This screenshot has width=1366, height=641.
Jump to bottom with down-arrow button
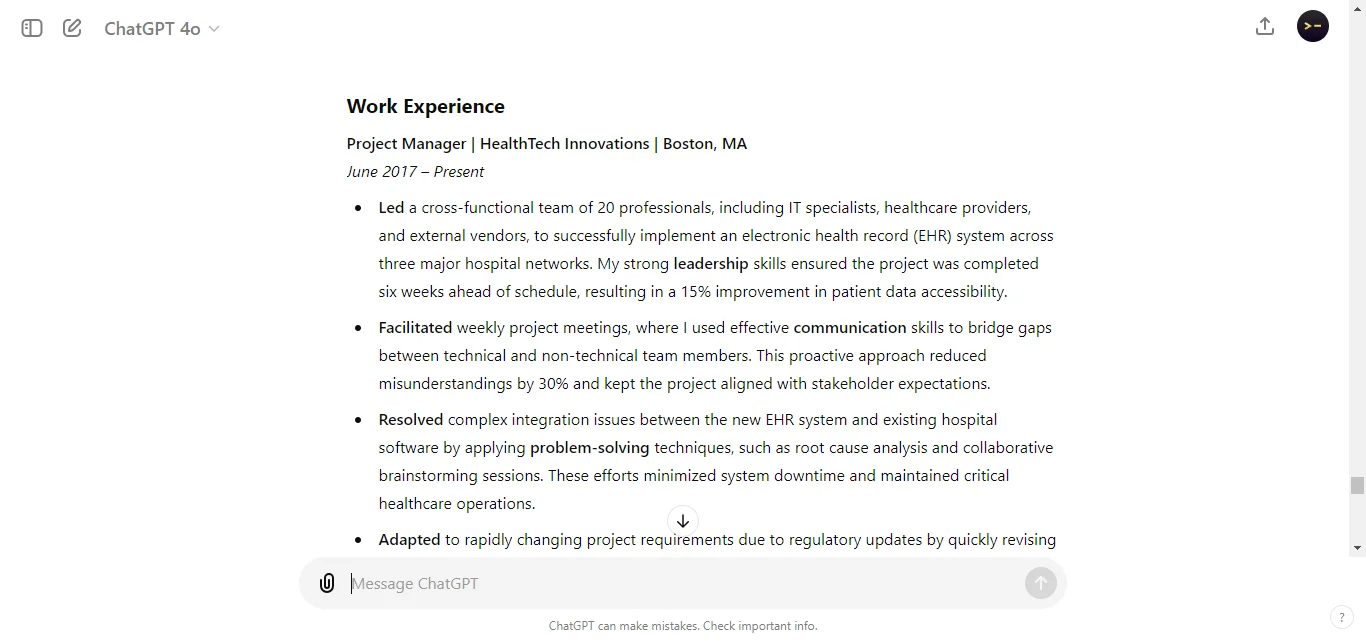pos(683,521)
